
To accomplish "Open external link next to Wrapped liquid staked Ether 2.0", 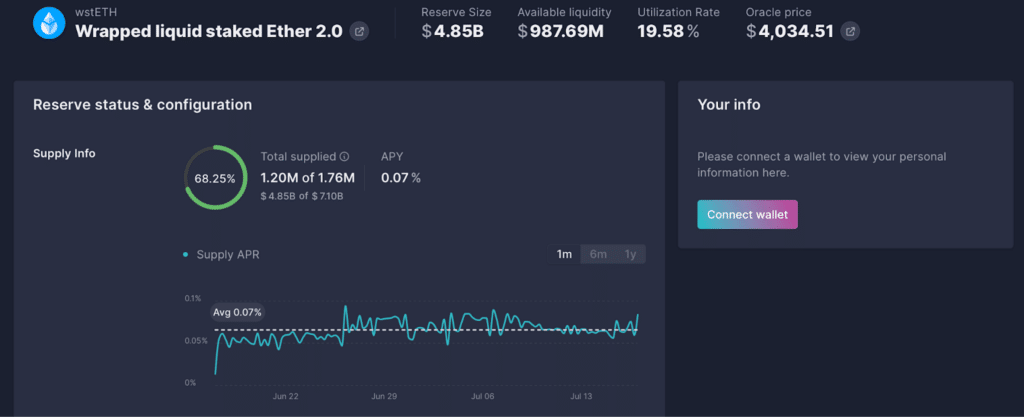I will (359, 31).
